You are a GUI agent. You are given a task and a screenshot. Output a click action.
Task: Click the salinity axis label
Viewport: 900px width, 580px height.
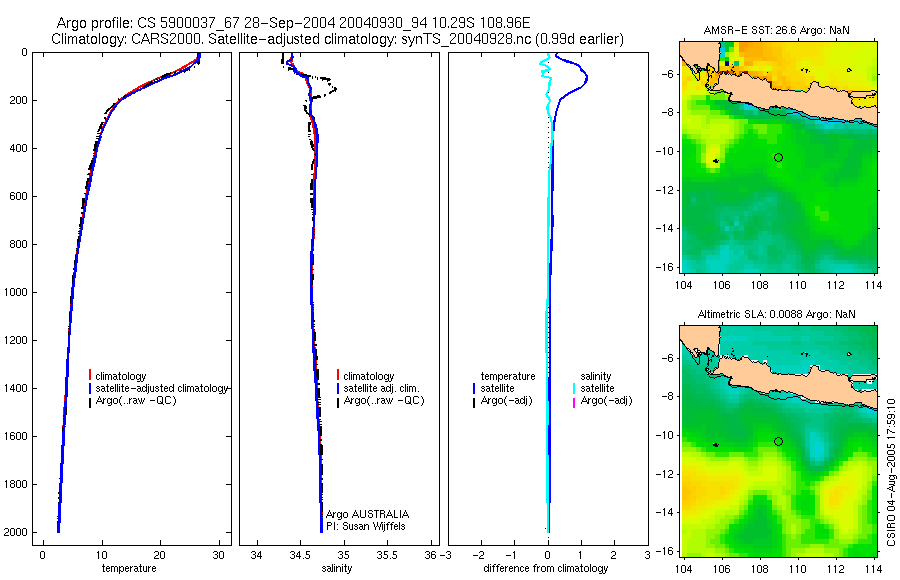pos(337,568)
